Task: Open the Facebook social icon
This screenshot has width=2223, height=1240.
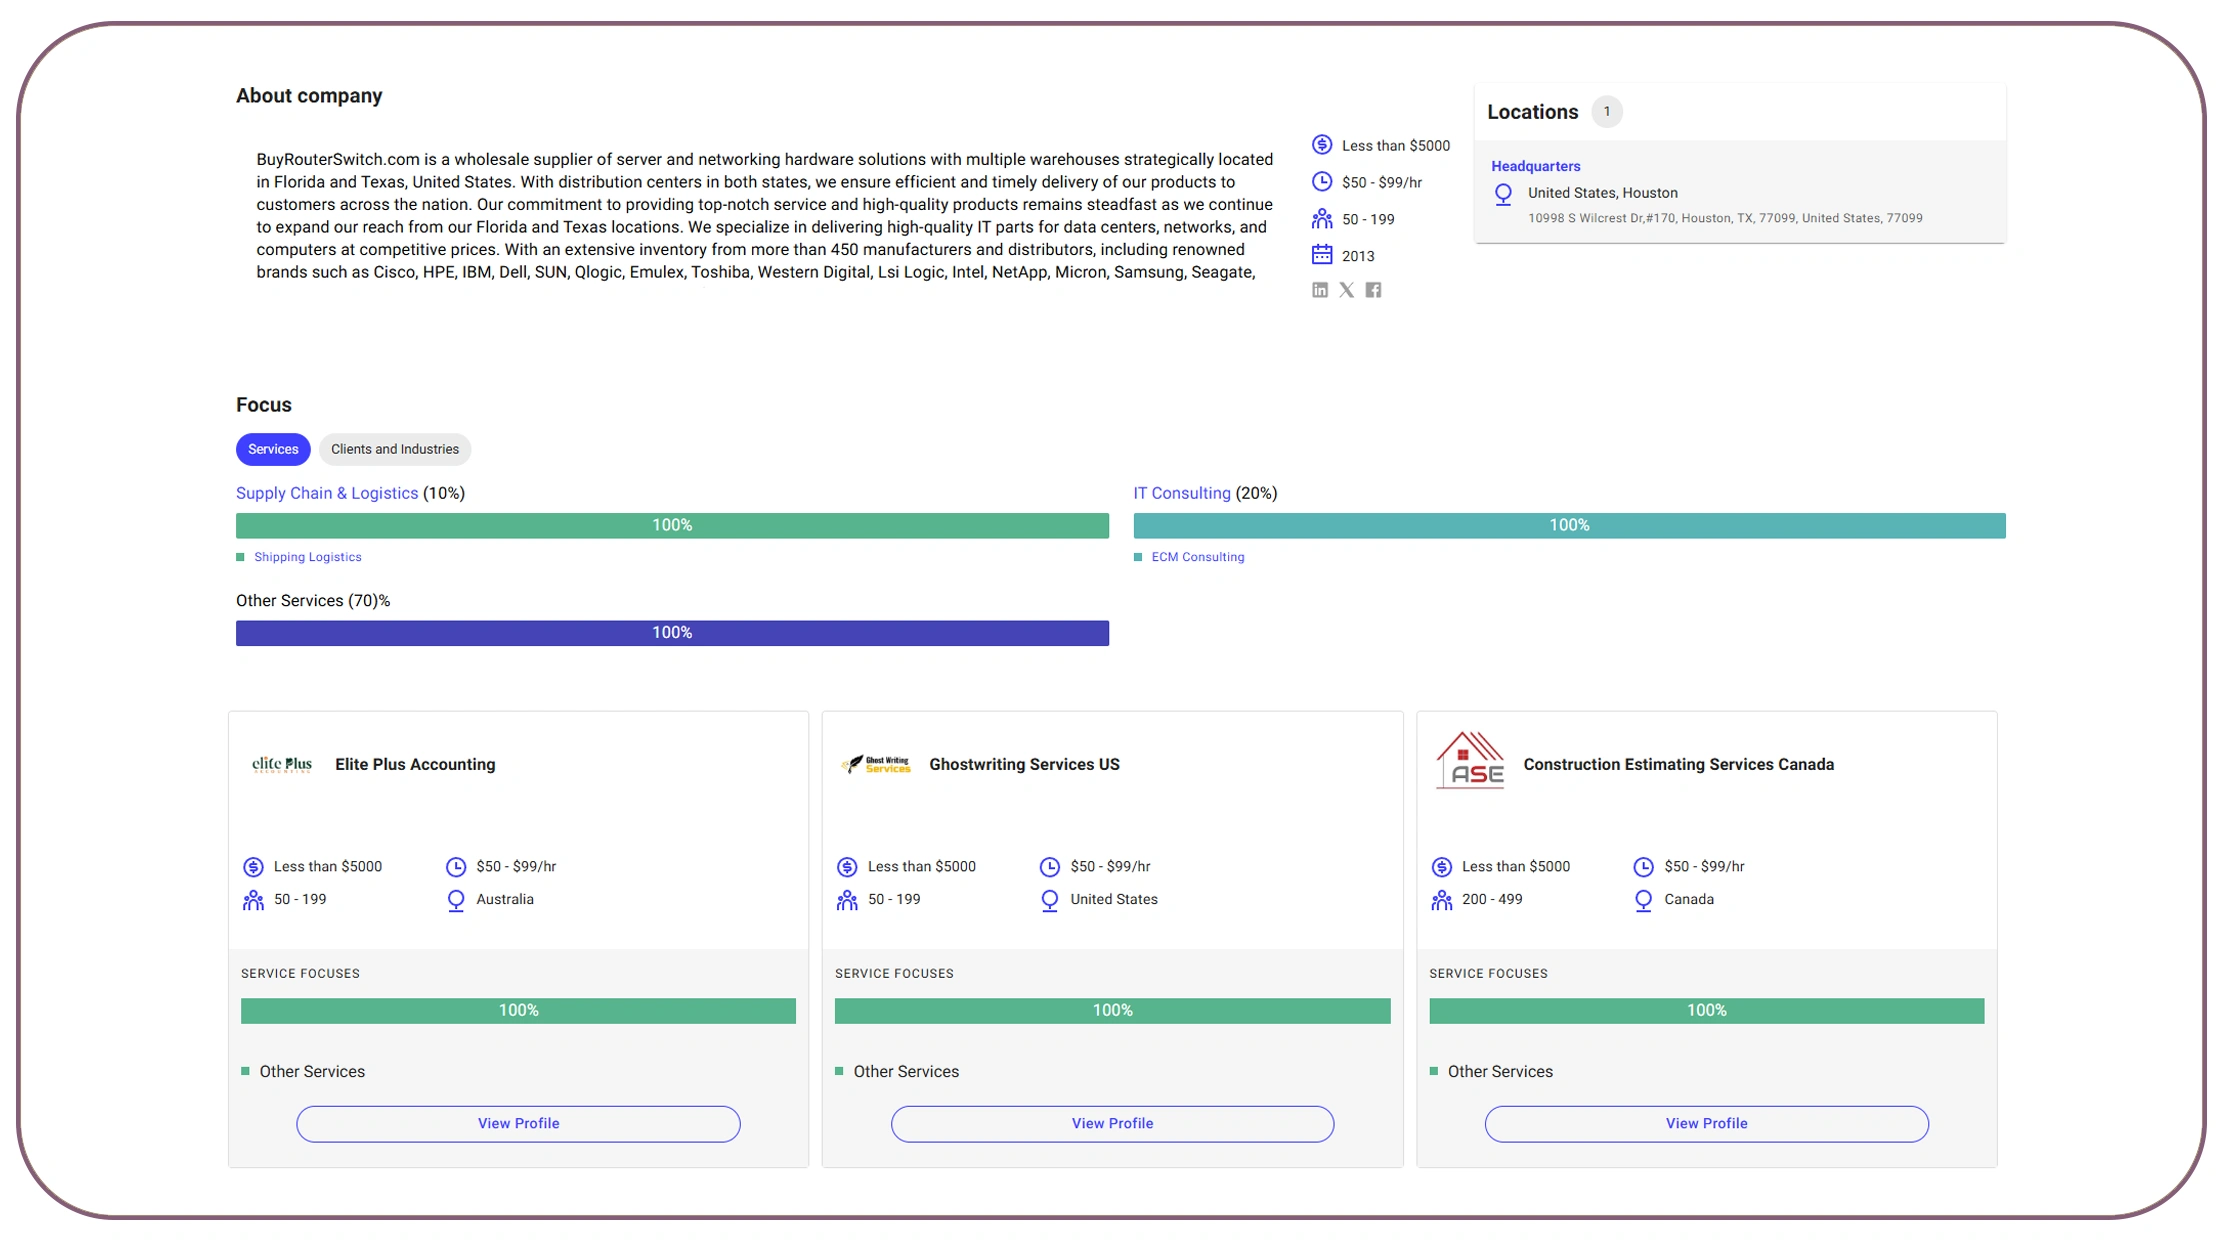Action: pyautogui.click(x=1374, y=290)
